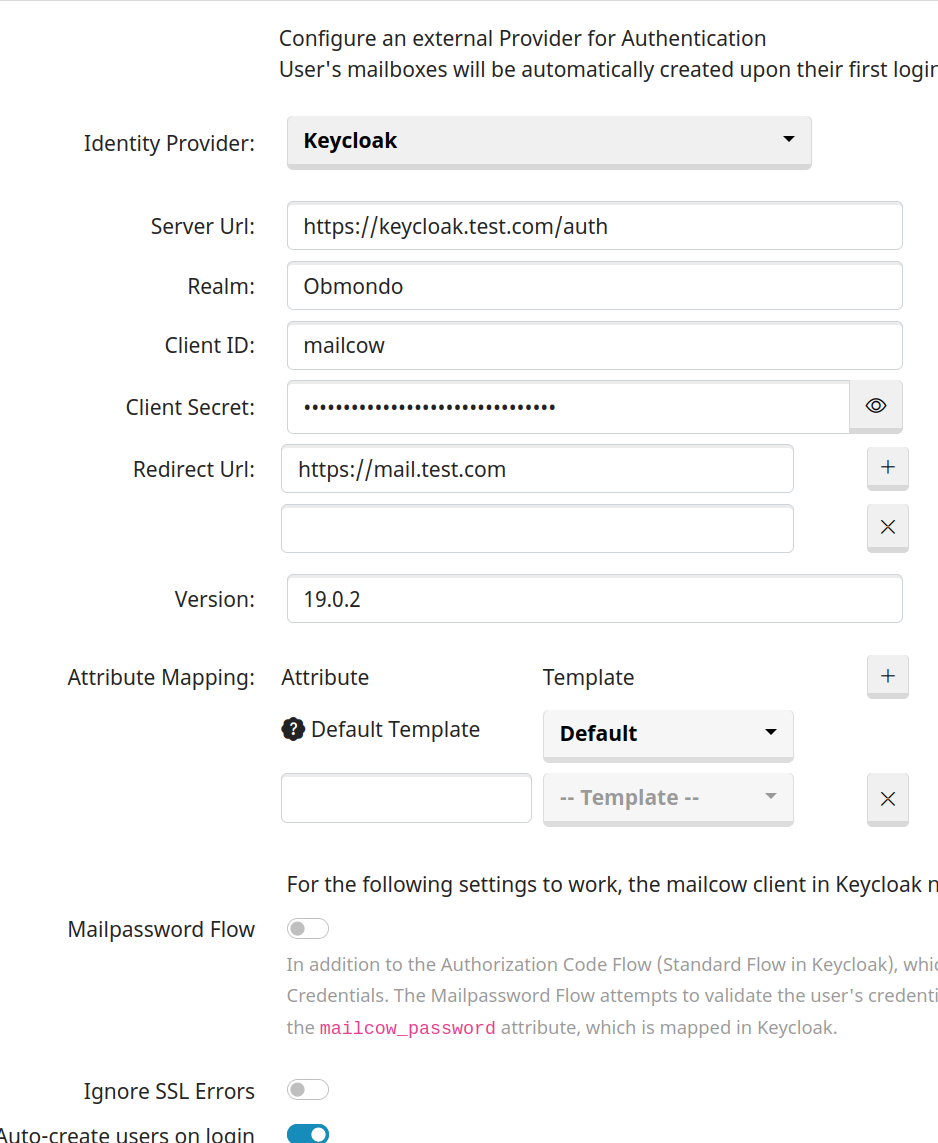Viewport: 938px width, 1143px height.
Task: Edit the Version field showing 19.0.2
Action: (x=594, y=599)
